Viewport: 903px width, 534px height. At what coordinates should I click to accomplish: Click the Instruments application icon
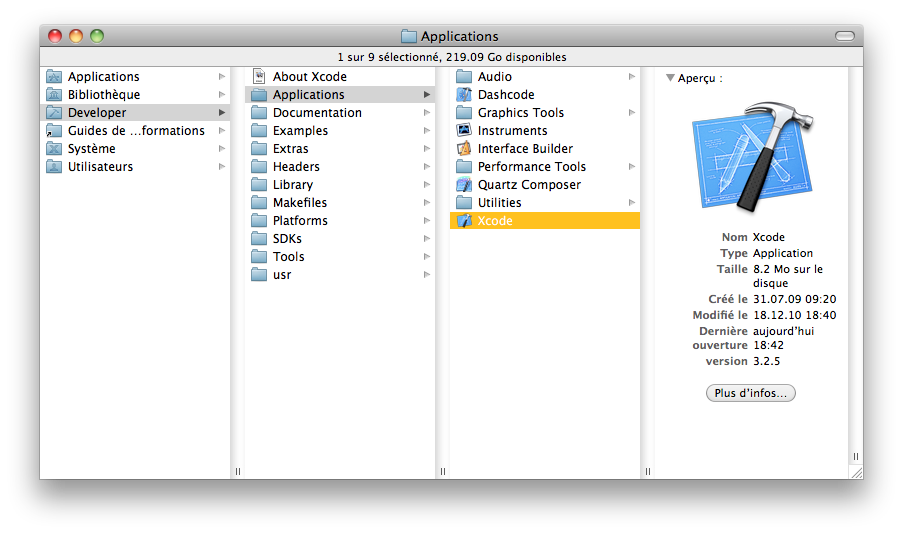[464, 130]
